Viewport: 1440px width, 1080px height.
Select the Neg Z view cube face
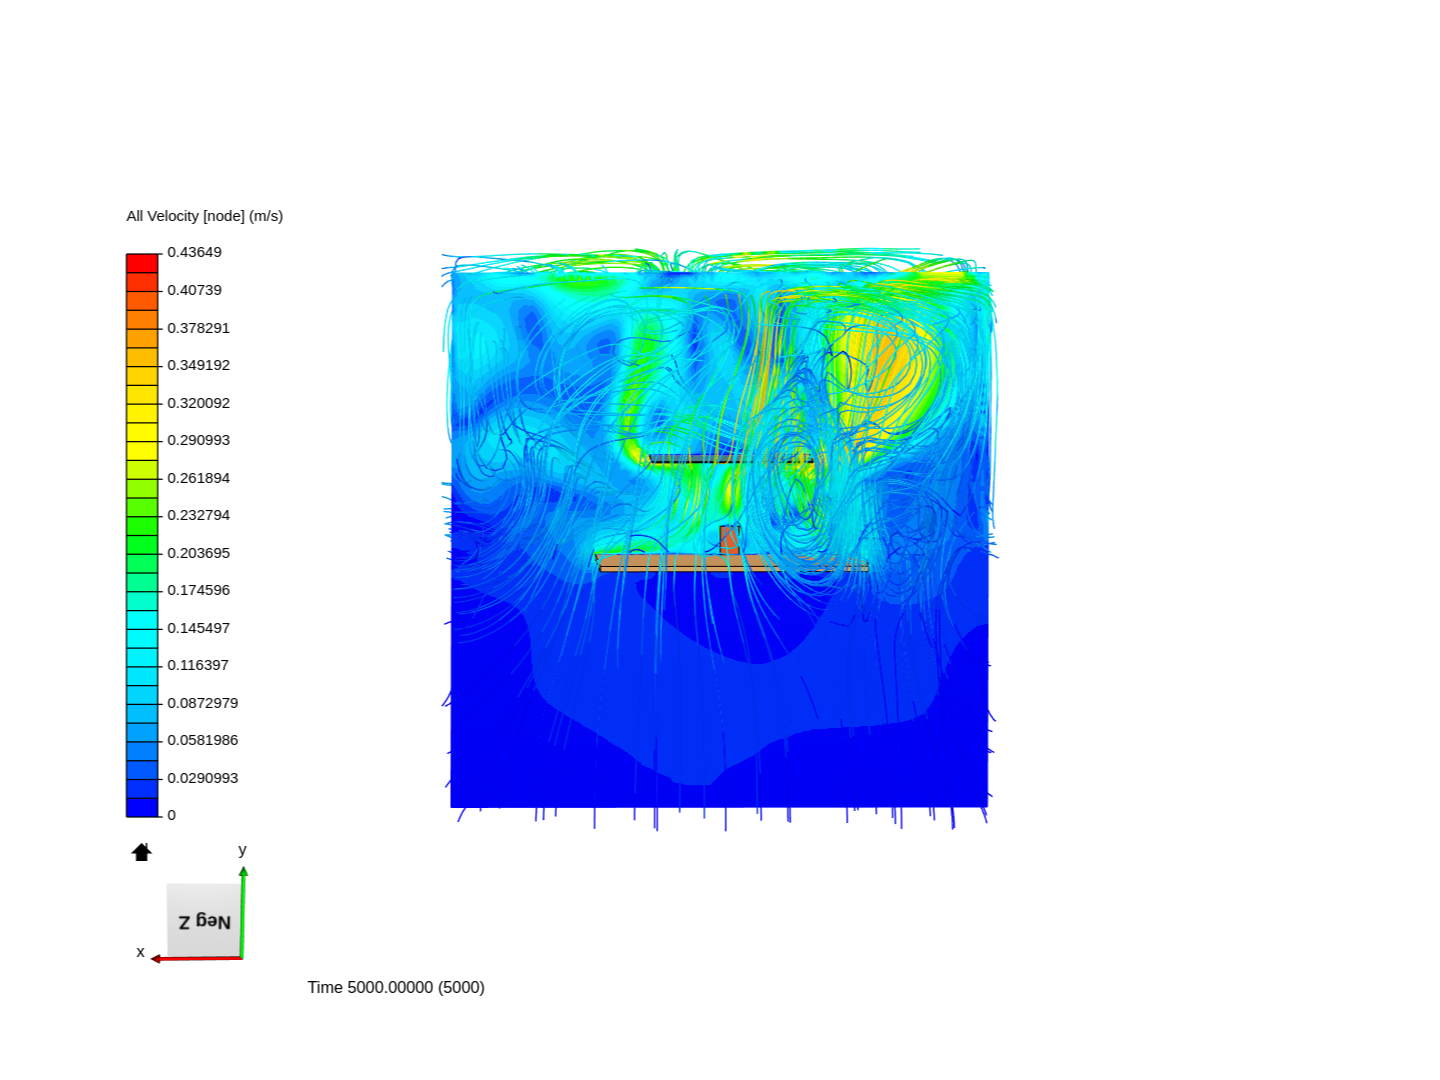(205, 921)
